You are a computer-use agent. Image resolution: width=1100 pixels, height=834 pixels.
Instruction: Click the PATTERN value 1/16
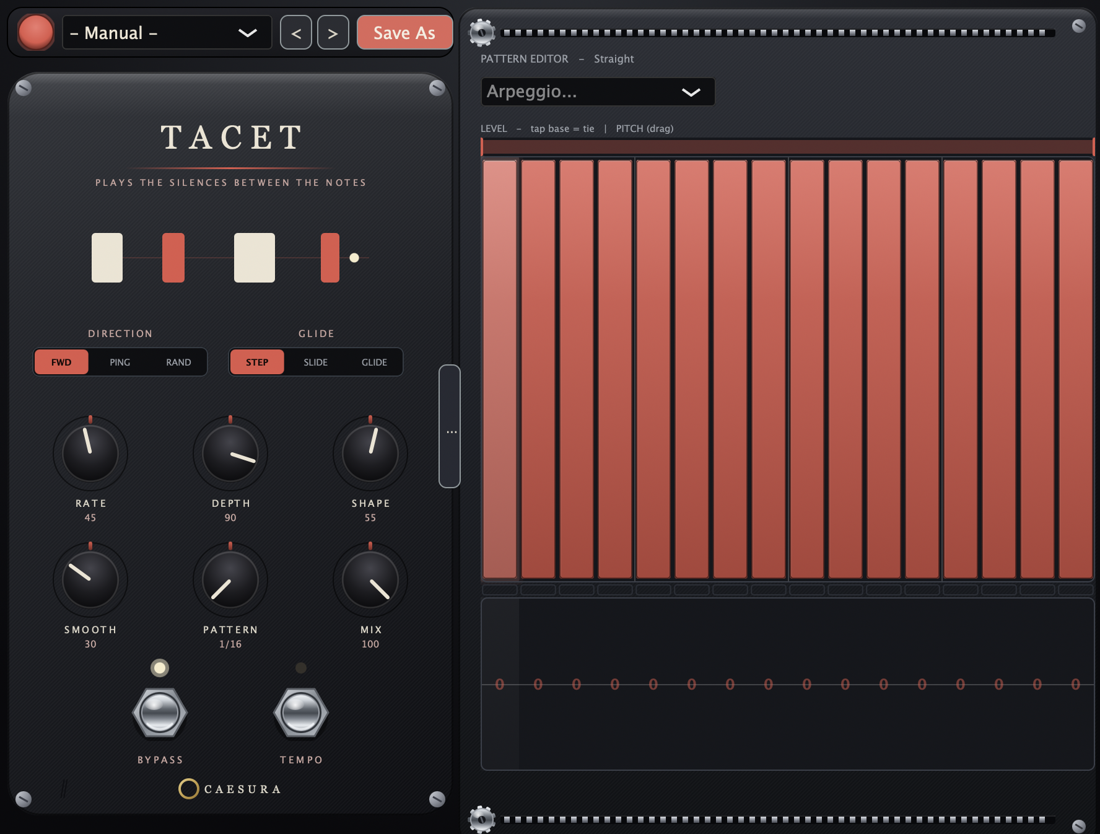[230, 644]
